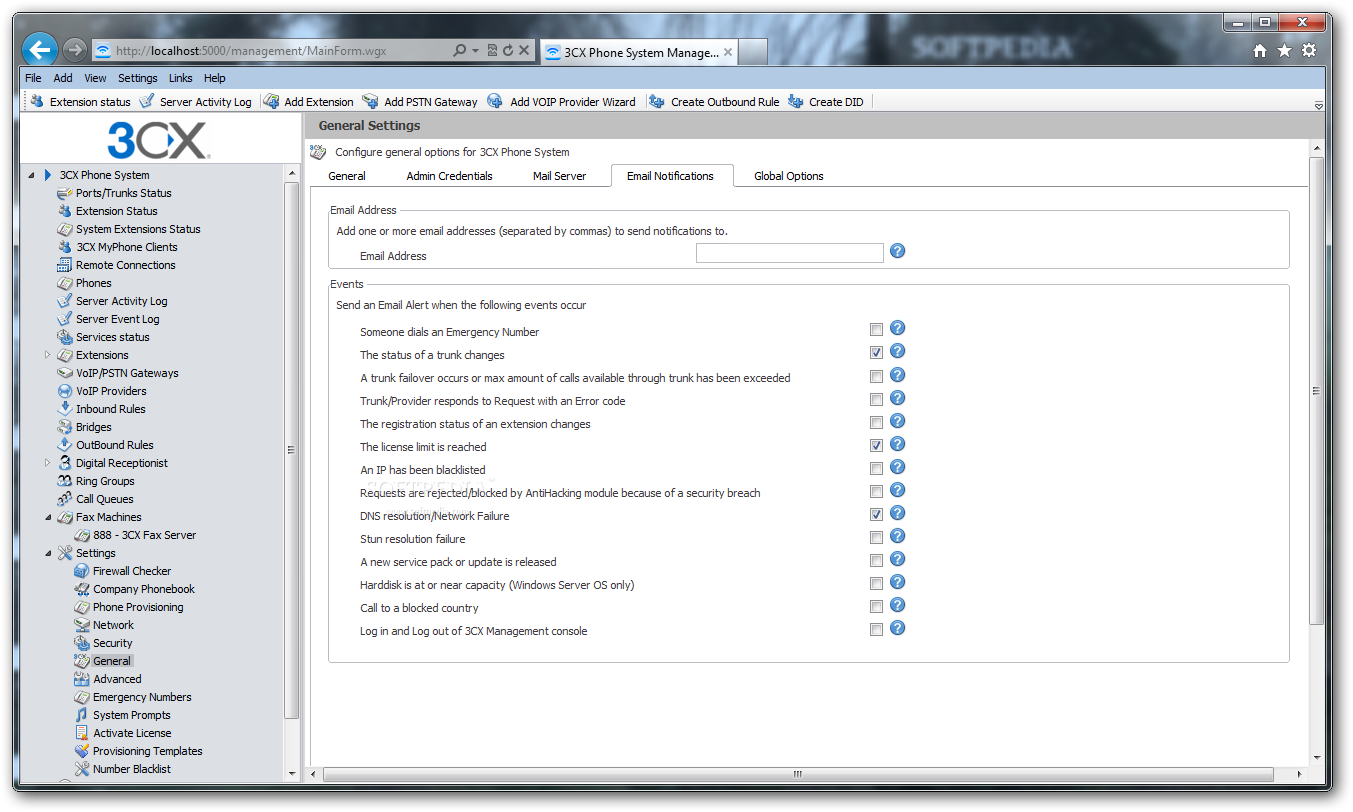Click help icon for license limit reached
Viewport: 1353px width, 812px height.
click(x=898, y=443)
